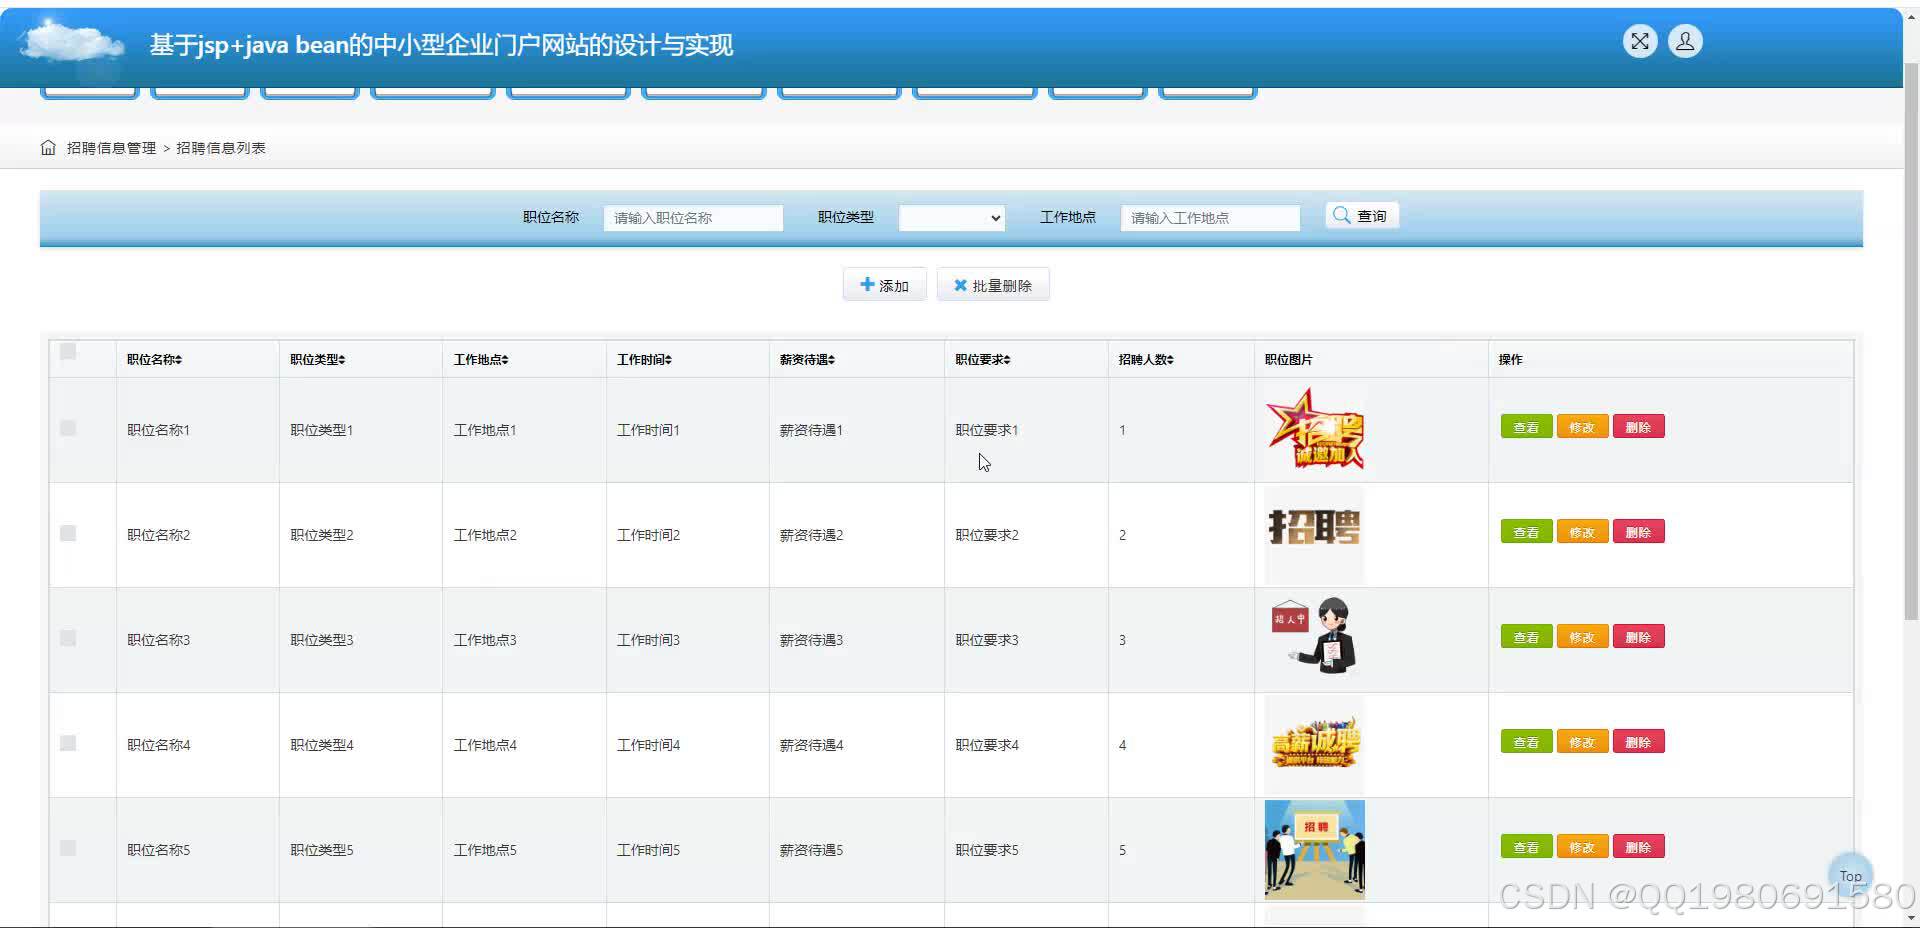Screen dimensions: 1920x928
Task: Click the magnifier query button
Action: pos(1362,216)
